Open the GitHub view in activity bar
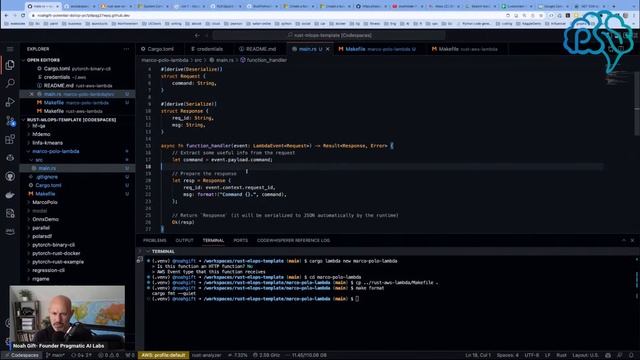Viewport: 640px width, 360px height. click(x=10, y=176)
